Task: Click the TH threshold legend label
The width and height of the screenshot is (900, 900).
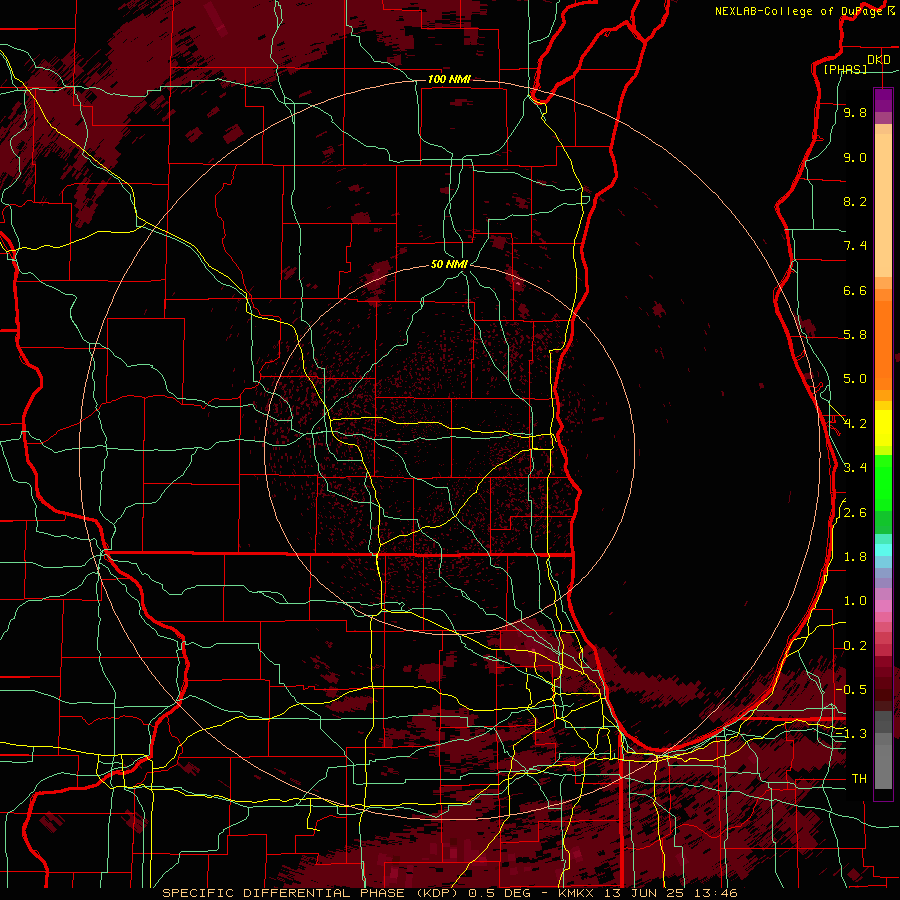Action: (859, 779)
